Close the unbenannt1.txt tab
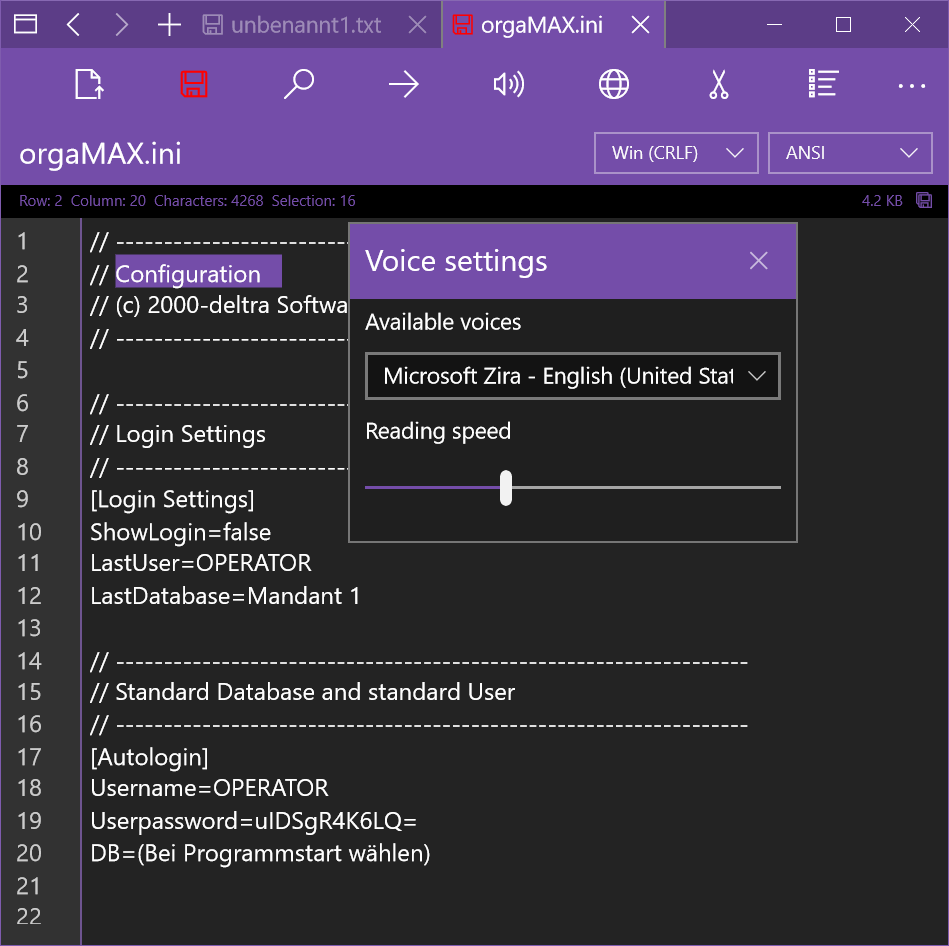 [417, 25]
